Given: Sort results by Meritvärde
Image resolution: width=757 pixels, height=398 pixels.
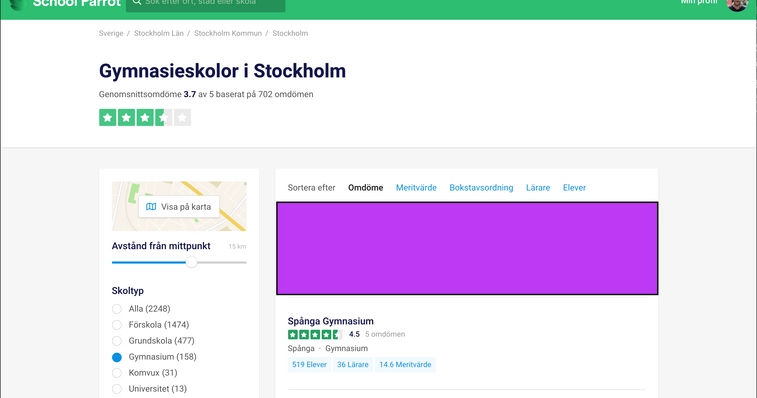Looking at the screenshot, I should coord(416,187).
